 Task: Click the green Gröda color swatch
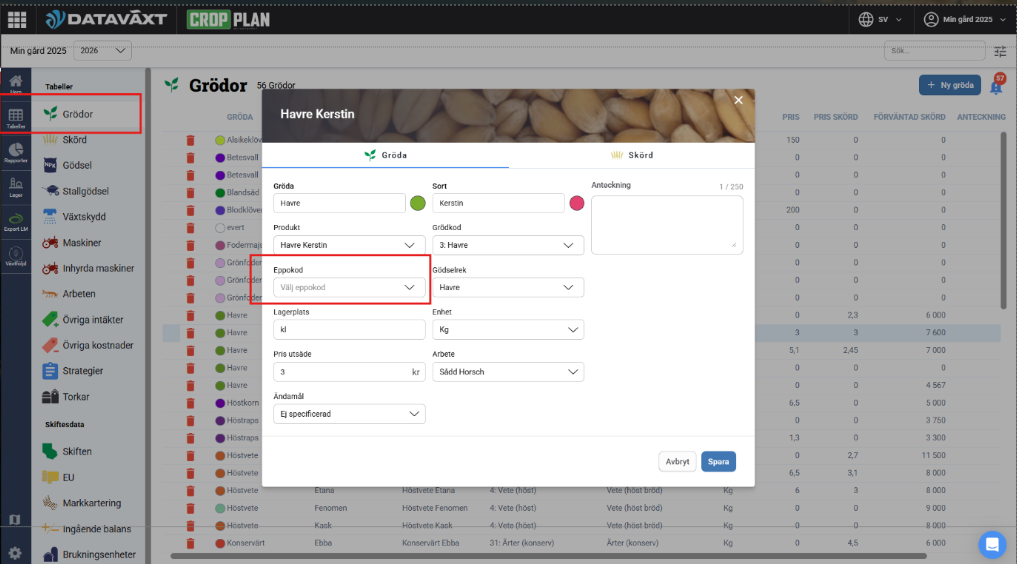(418, 203)
